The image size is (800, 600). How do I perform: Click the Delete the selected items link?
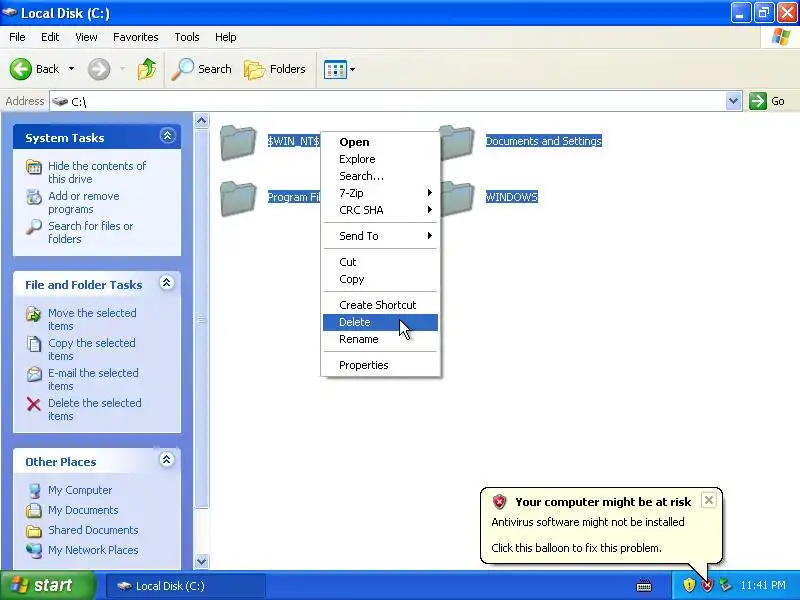(x=95, y=410)
